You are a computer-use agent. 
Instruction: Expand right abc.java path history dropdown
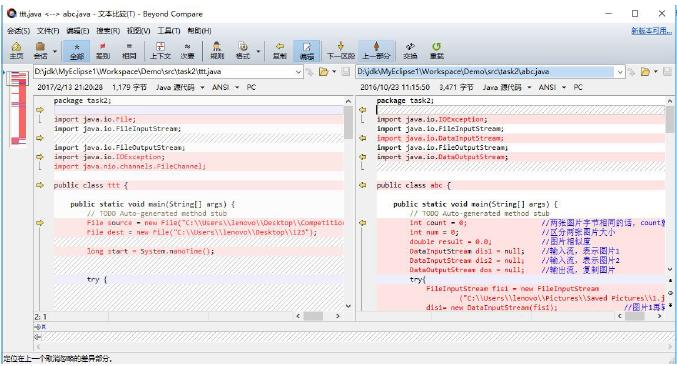point(620,72)
